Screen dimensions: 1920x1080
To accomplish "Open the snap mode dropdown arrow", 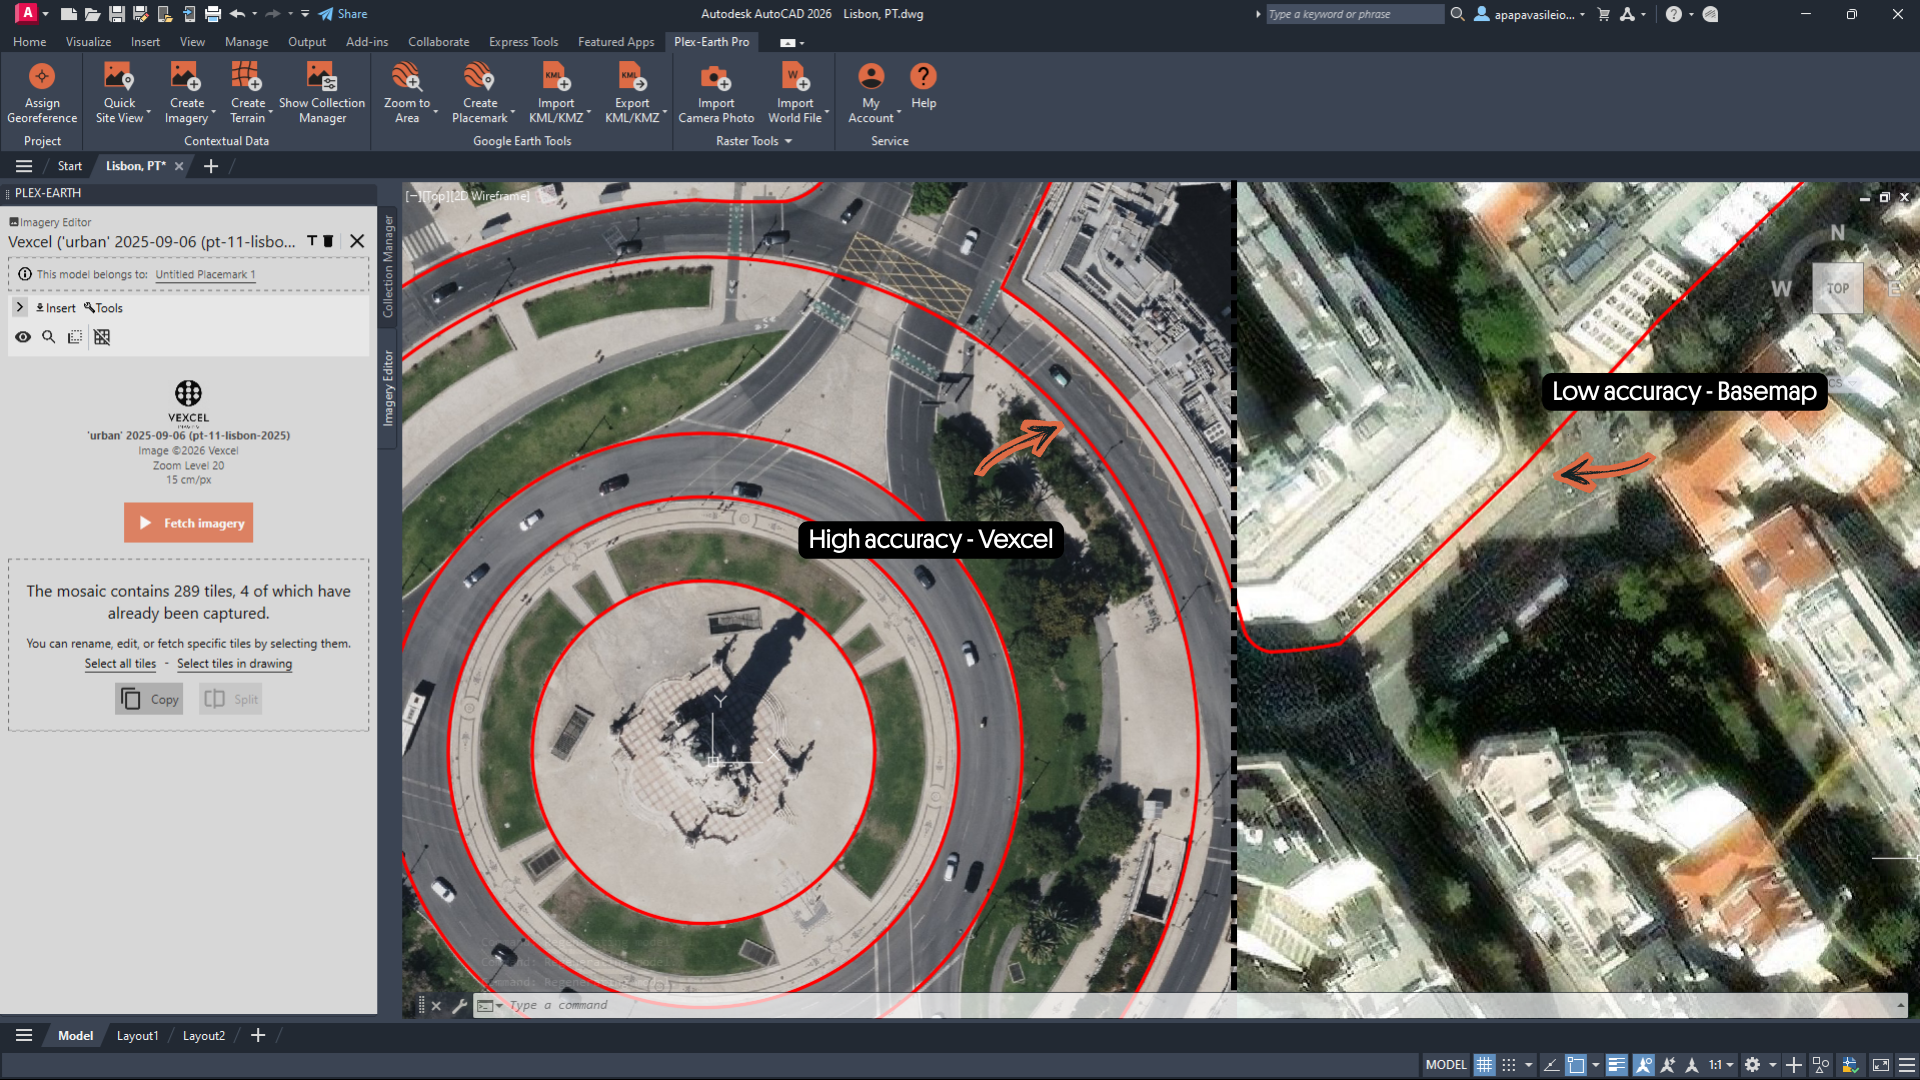I will tap(1528, 1065).
